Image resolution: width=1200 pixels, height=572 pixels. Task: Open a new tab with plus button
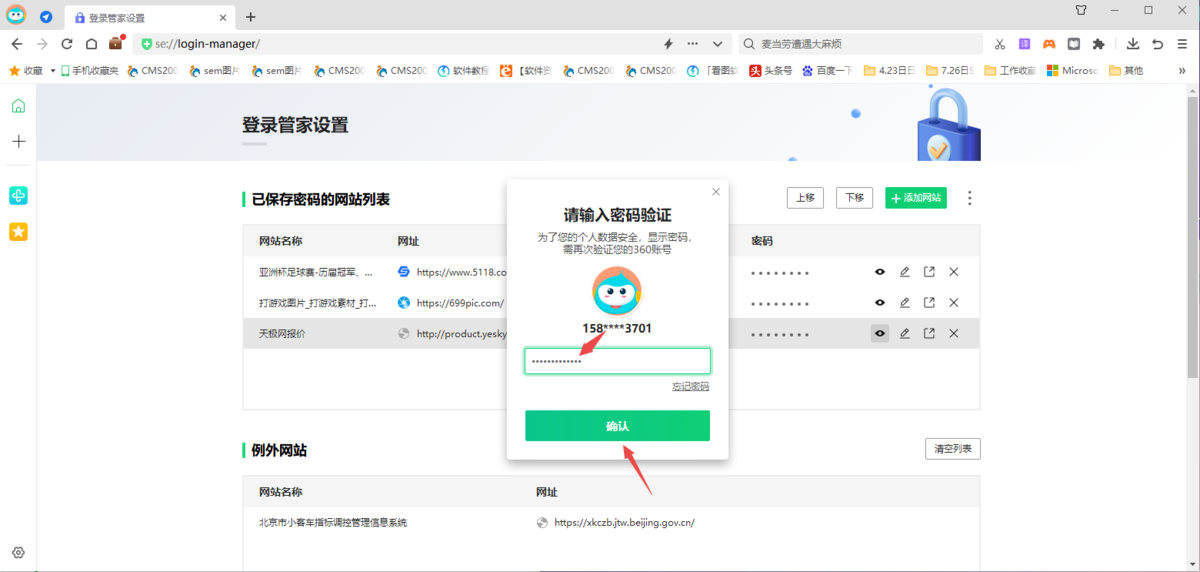click(x=251, y=17)
